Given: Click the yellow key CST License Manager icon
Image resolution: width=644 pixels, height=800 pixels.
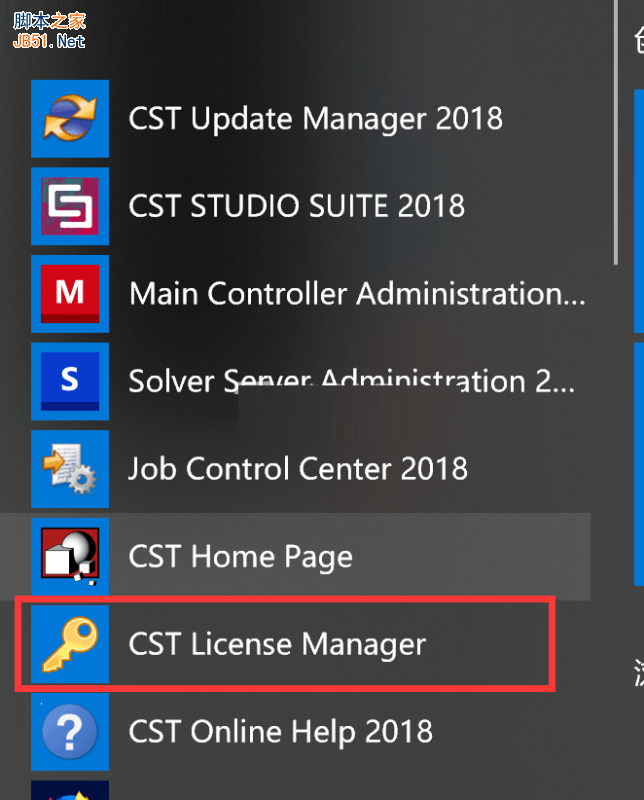Looking at the screenshot, I should 70,644.
